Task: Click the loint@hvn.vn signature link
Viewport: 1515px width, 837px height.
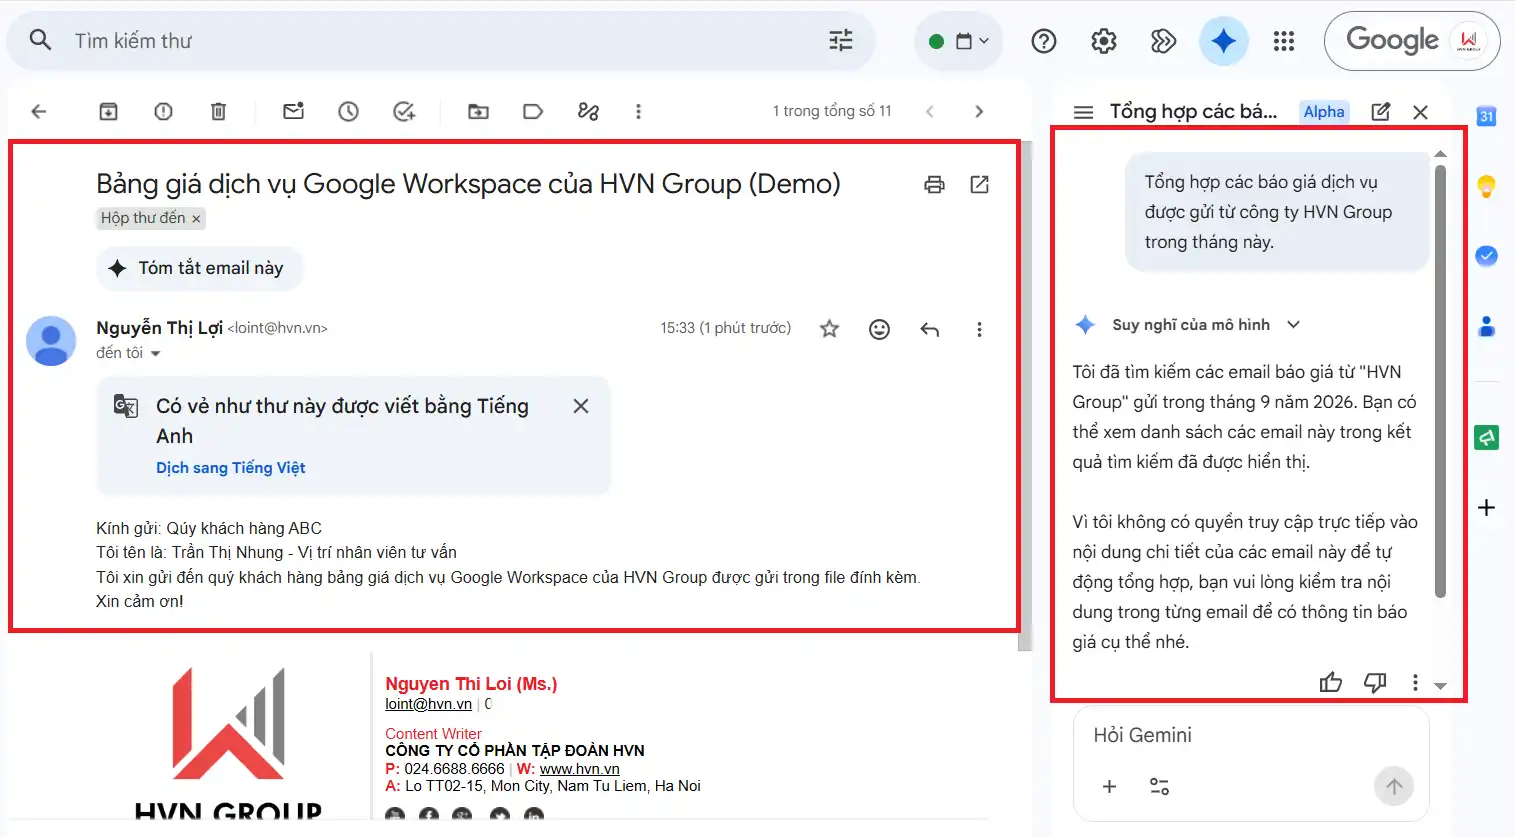Action: click(428, 704)
